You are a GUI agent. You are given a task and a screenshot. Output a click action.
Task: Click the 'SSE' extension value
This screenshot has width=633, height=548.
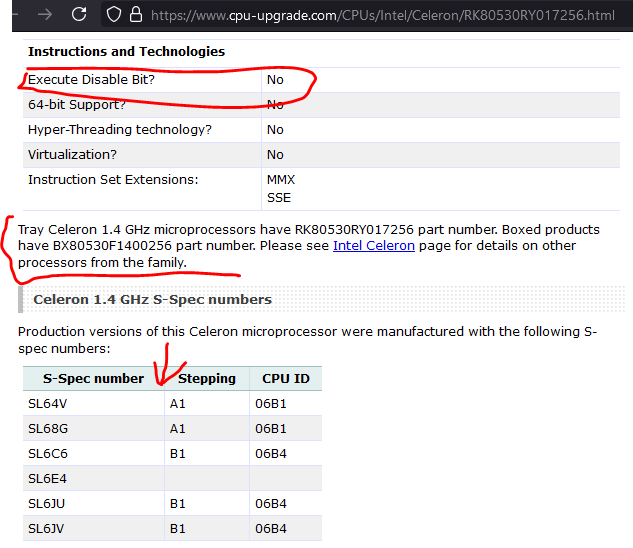coord(279,198)
